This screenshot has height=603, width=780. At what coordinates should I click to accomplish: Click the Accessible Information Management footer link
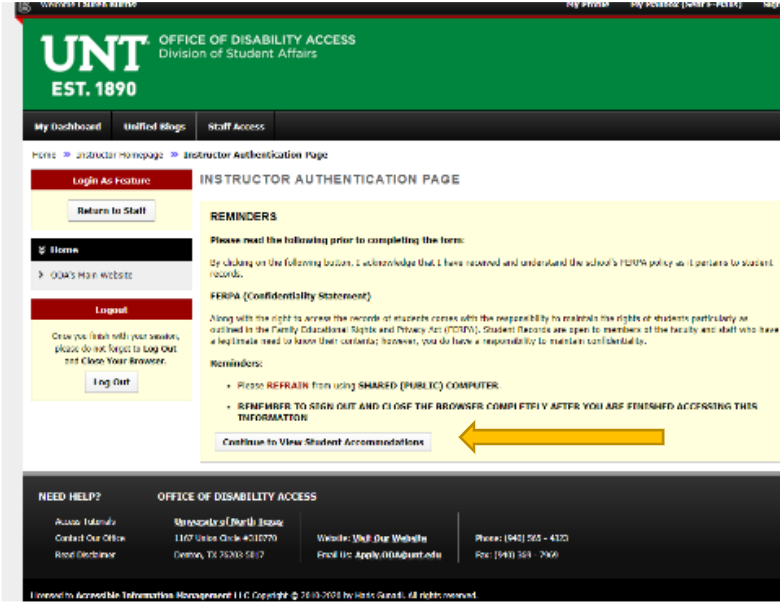[x=153, y=595]
